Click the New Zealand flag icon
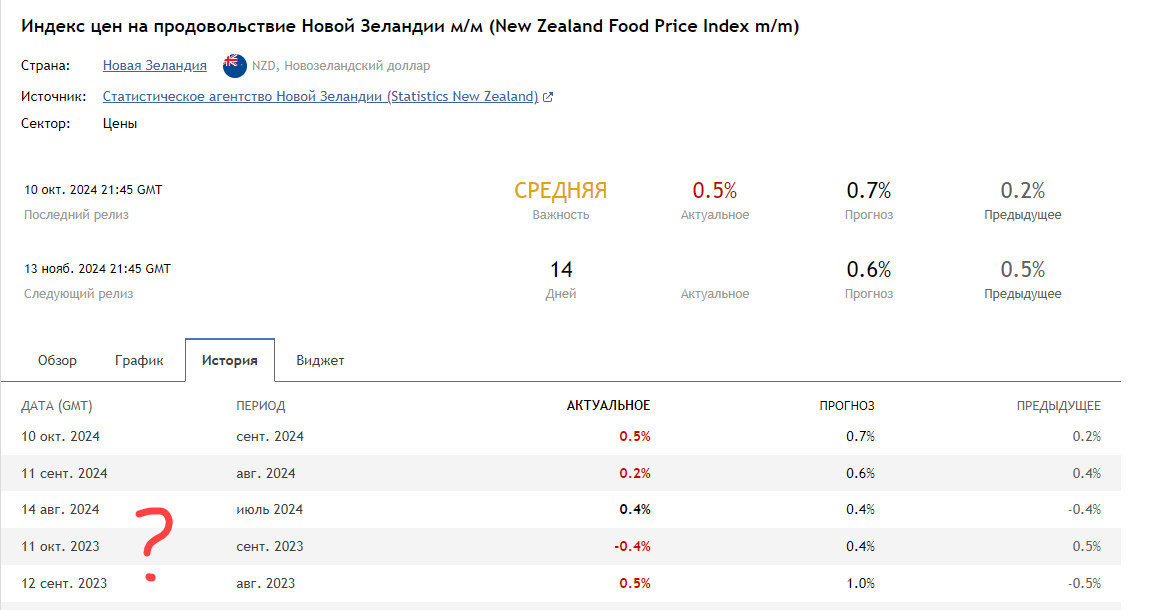Viewport: 1171px width, 610px height. (x=235, y=66)
